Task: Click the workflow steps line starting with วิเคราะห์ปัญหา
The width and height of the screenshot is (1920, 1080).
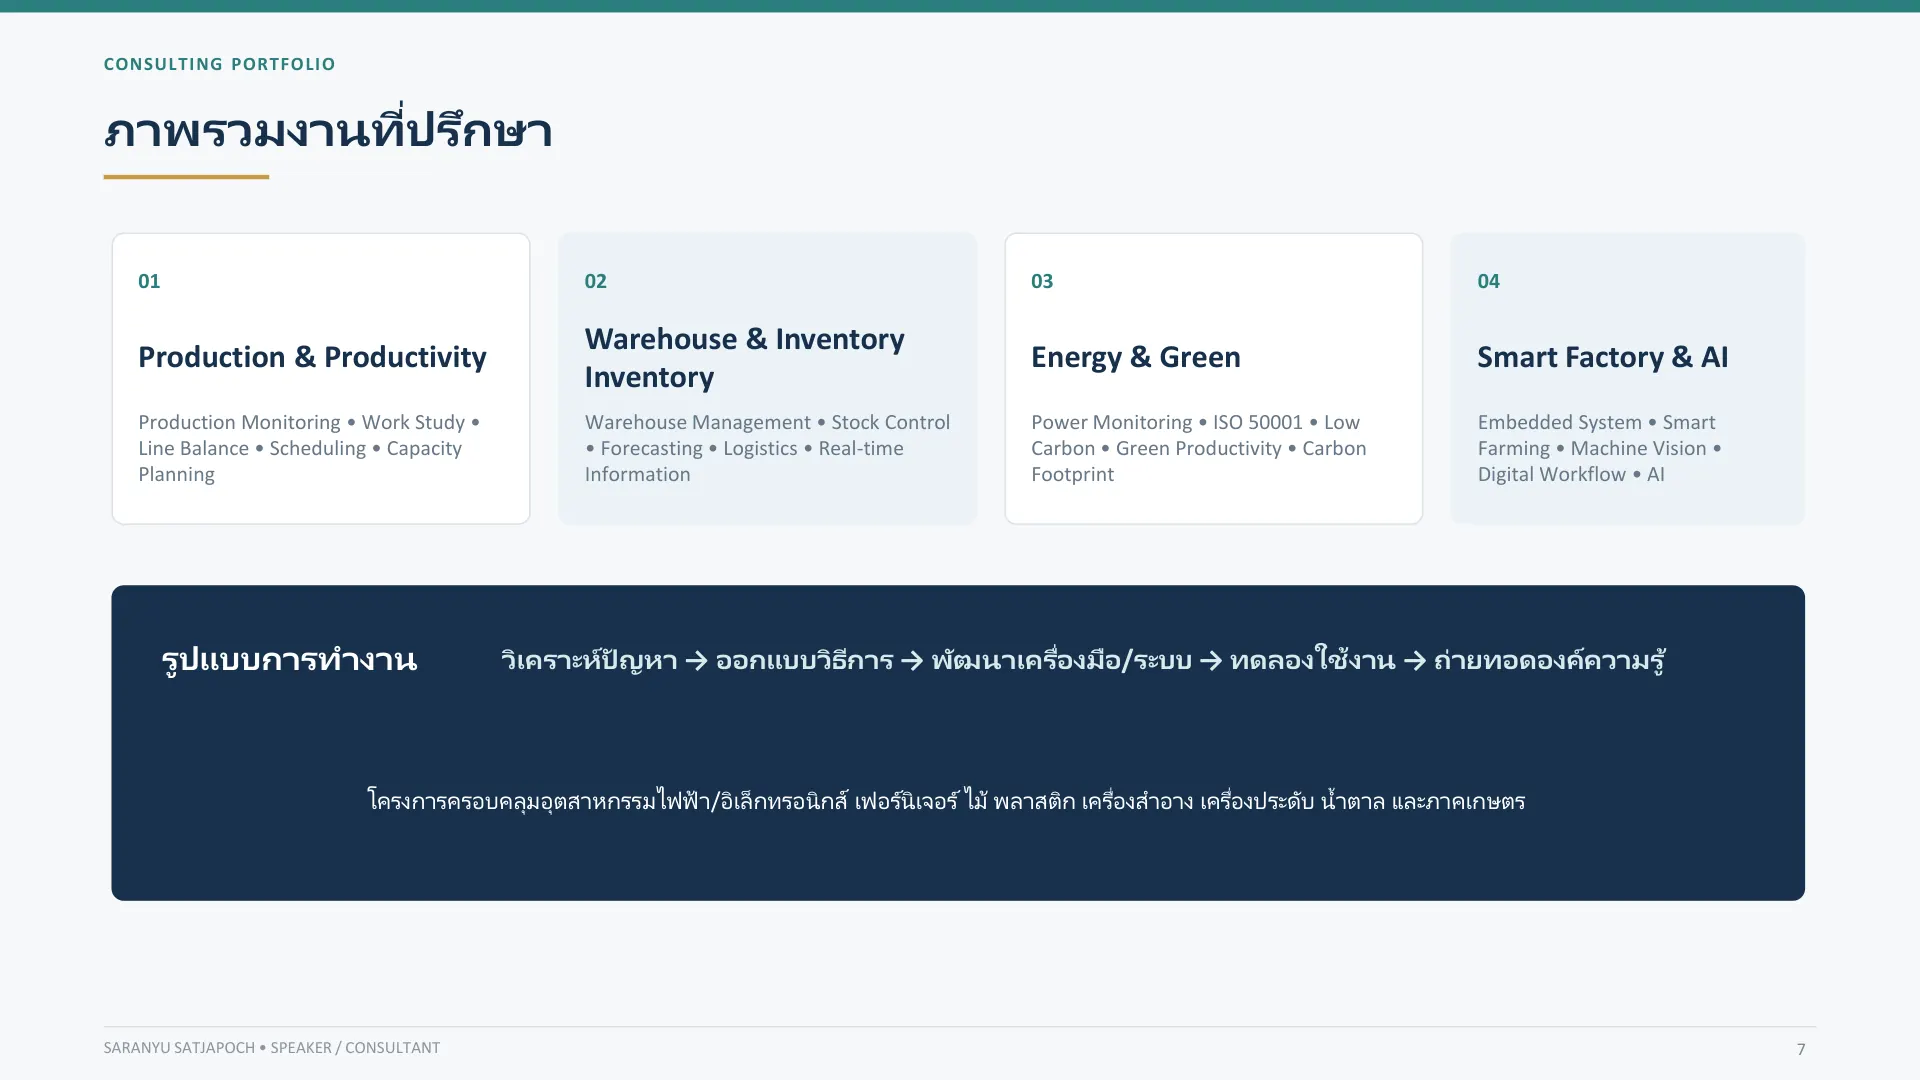Action: tap(1083, 660)
